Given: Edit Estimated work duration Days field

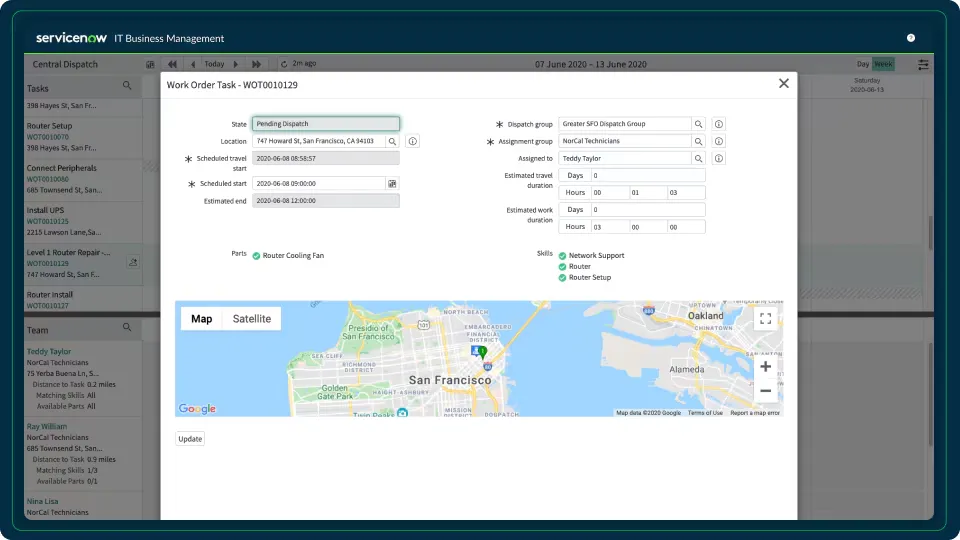Looking at the screenshot, I should pos(648,209).
